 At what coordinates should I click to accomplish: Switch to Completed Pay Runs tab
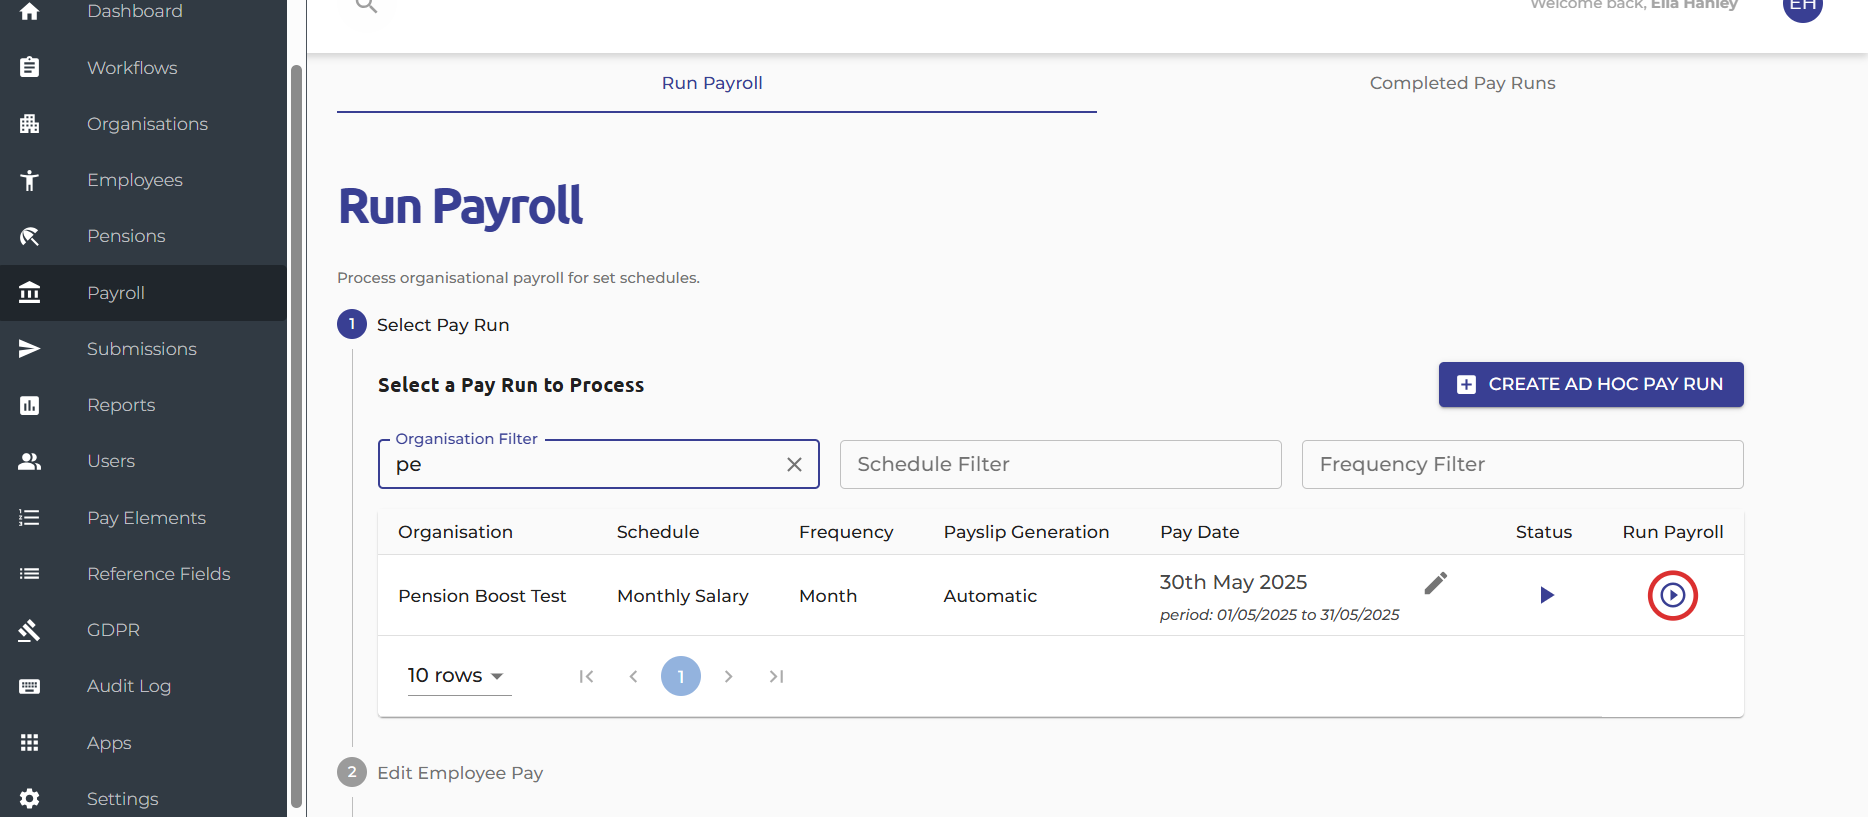coord(1462,83)
